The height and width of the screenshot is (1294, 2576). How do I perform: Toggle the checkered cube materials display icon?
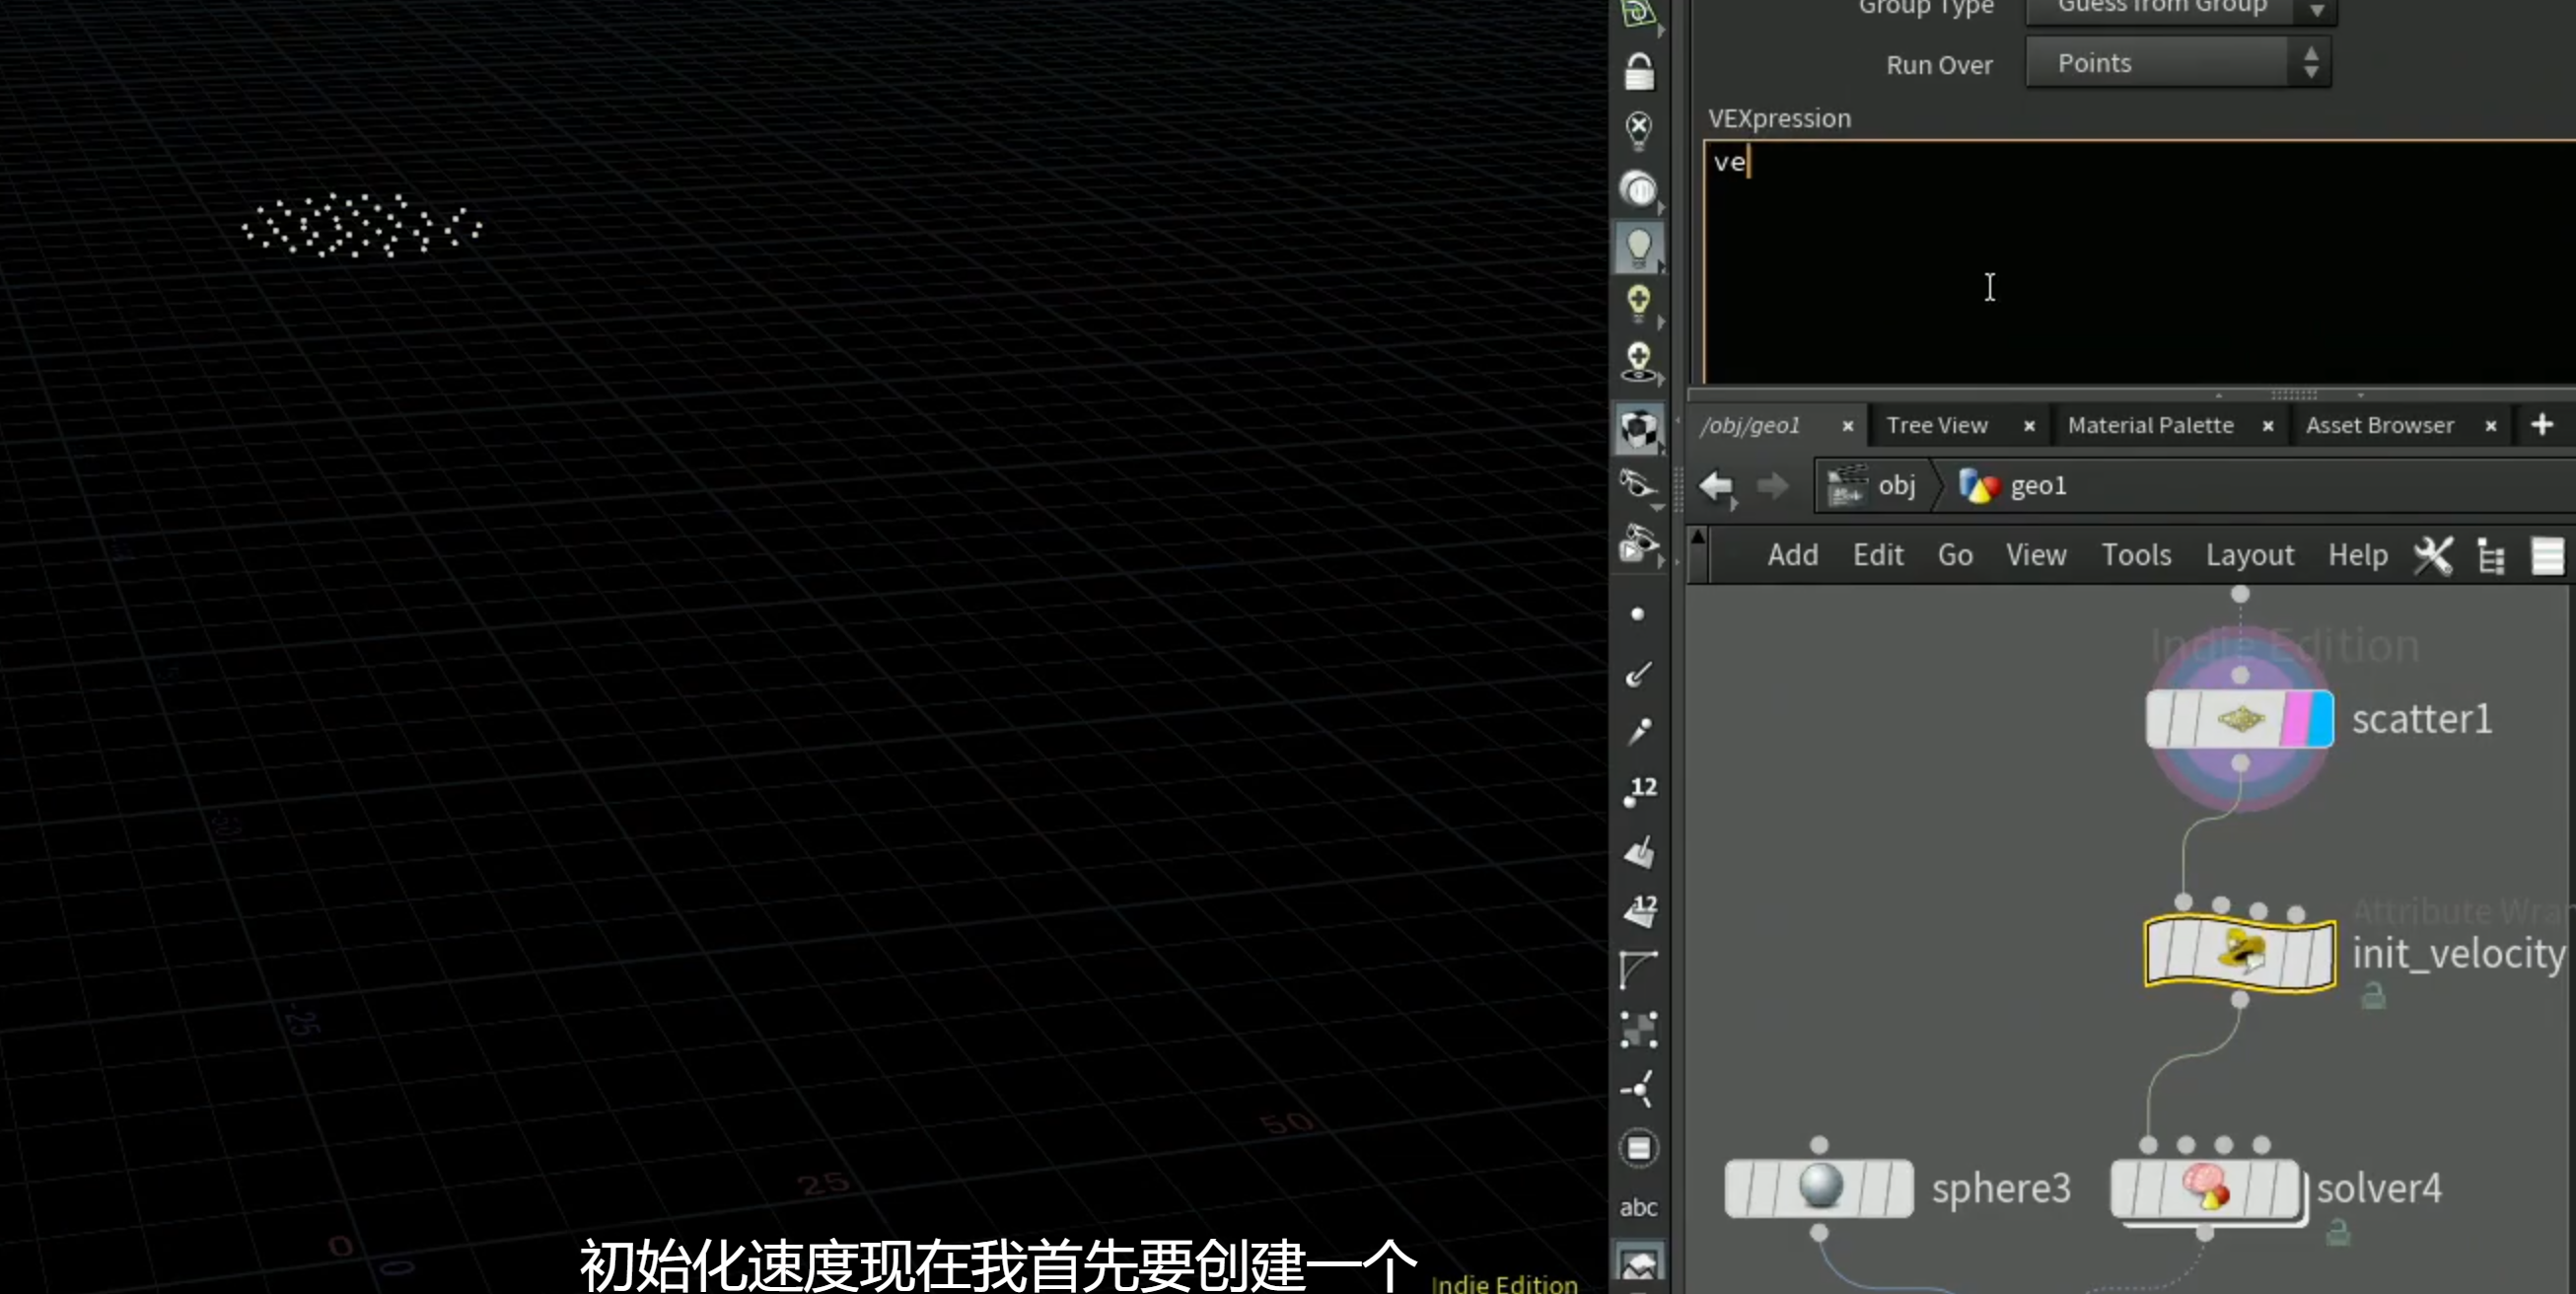[x=1638, y=430]
